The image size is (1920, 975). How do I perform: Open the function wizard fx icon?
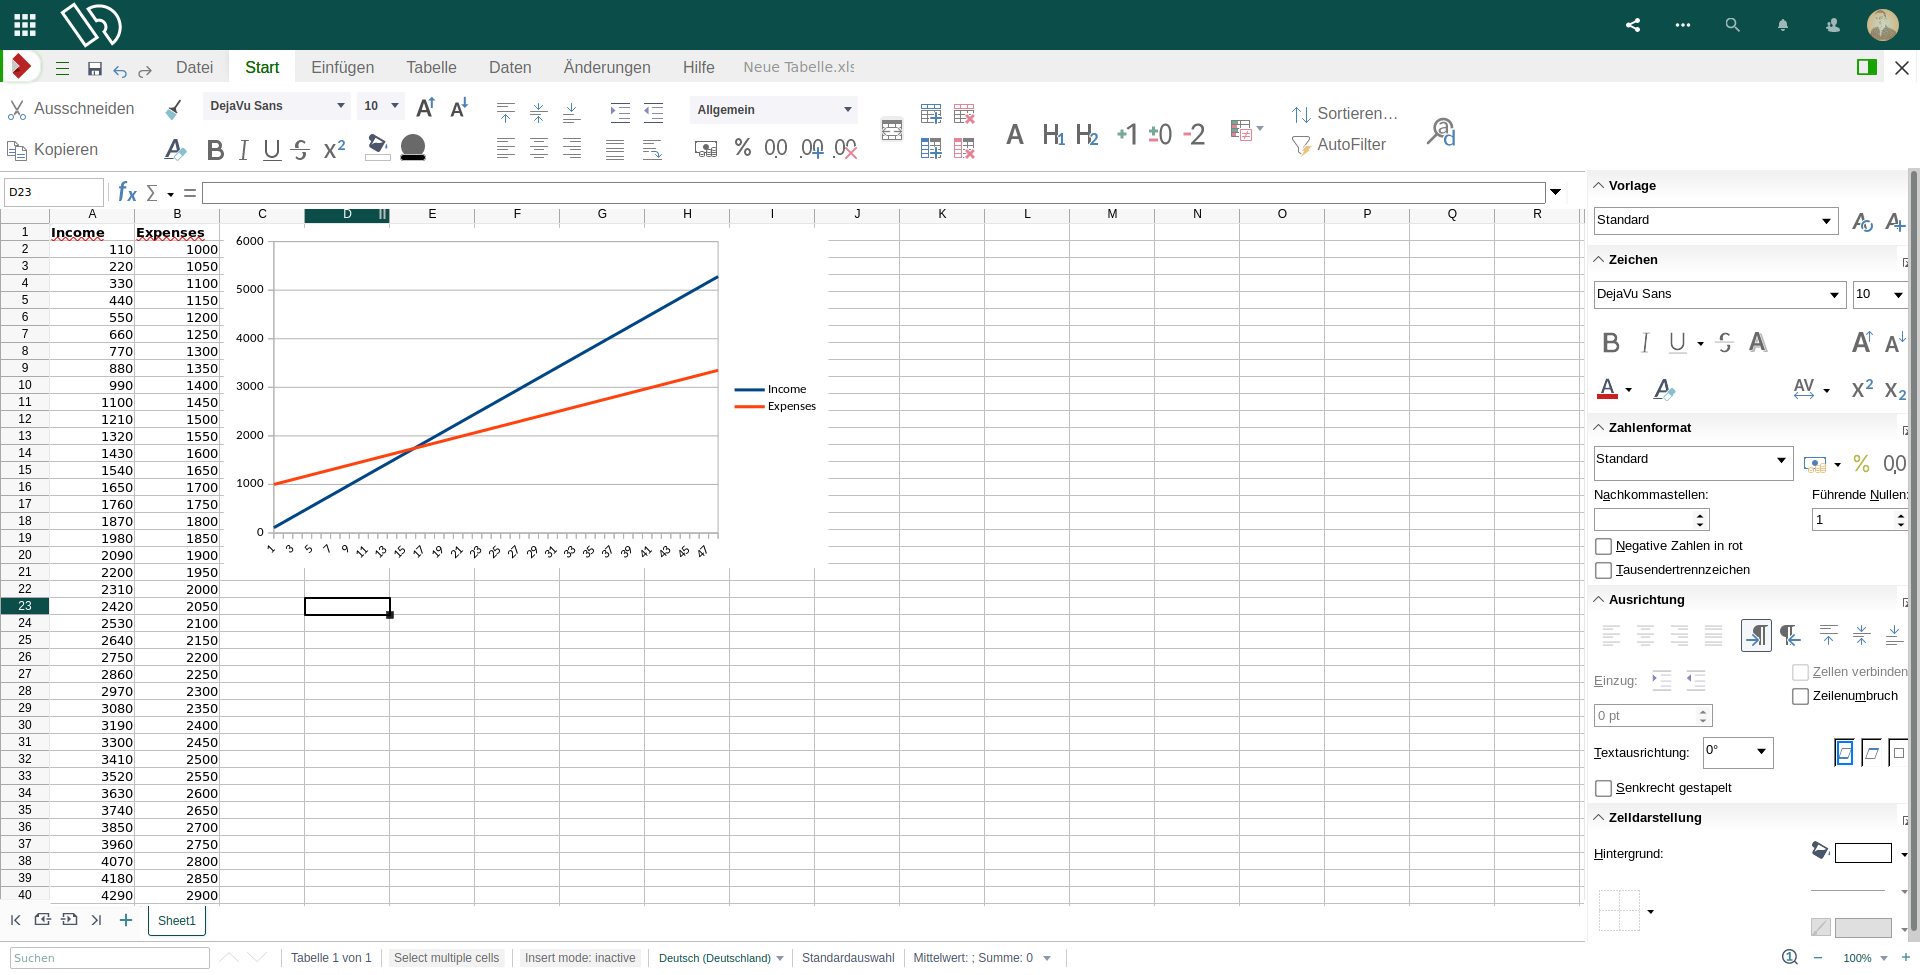click(127, 192)
